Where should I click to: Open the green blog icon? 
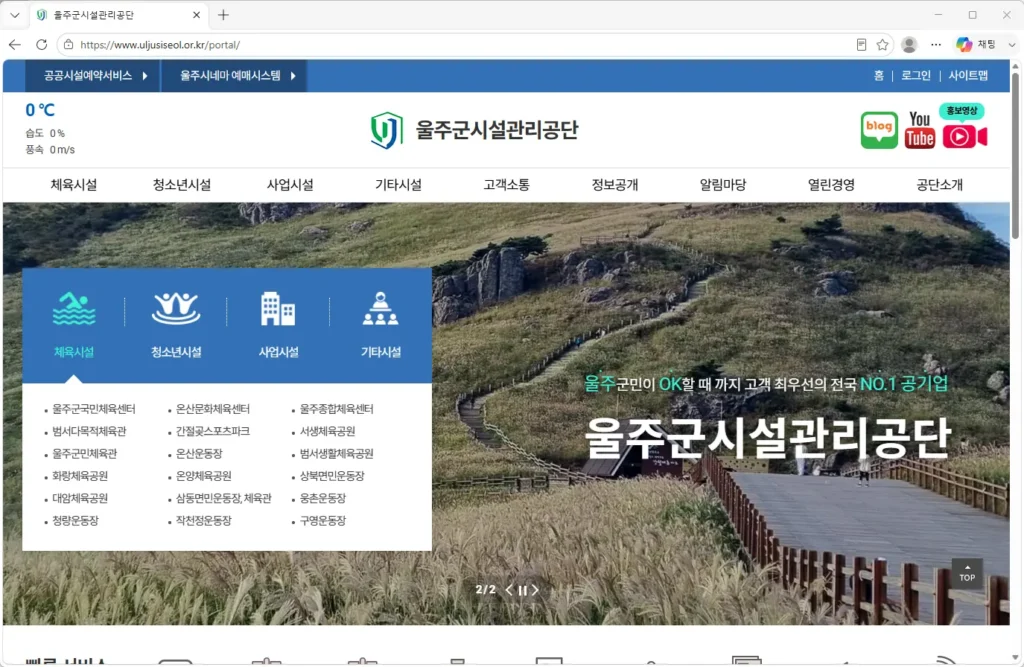tap(879, 130)
